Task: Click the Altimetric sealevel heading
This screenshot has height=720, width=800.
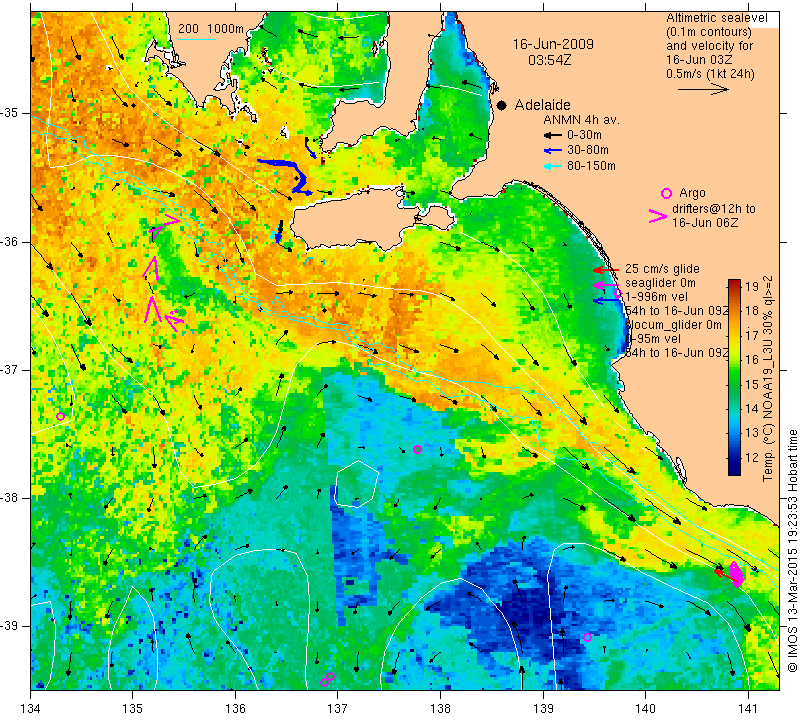Action: tap(717, 18)
